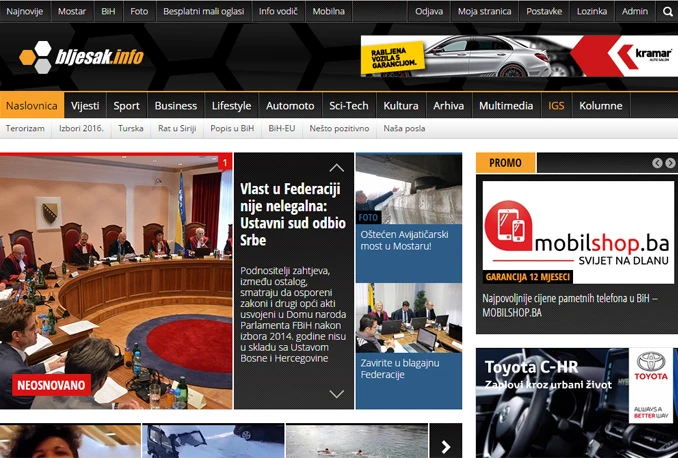Click the bljesak.info hexagon logo
Viewport: 678px width, 458px height.
[x=81, y=57]
